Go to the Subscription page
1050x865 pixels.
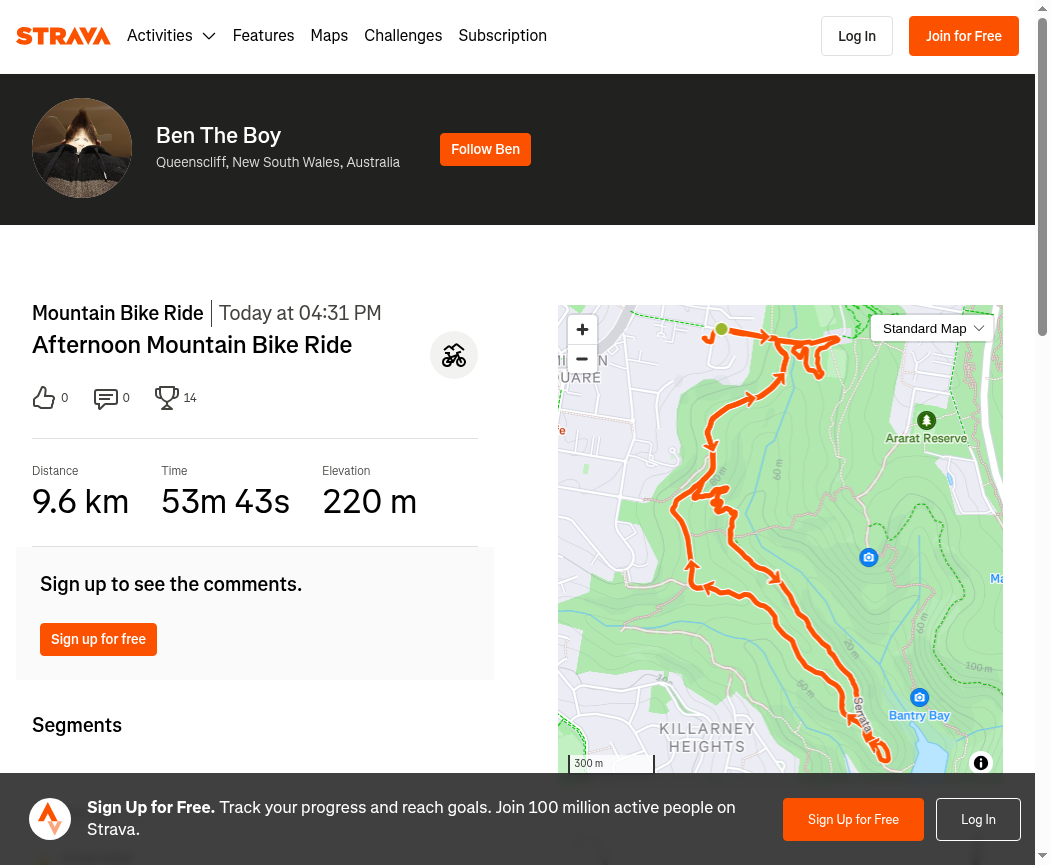(x=502, y=35)
